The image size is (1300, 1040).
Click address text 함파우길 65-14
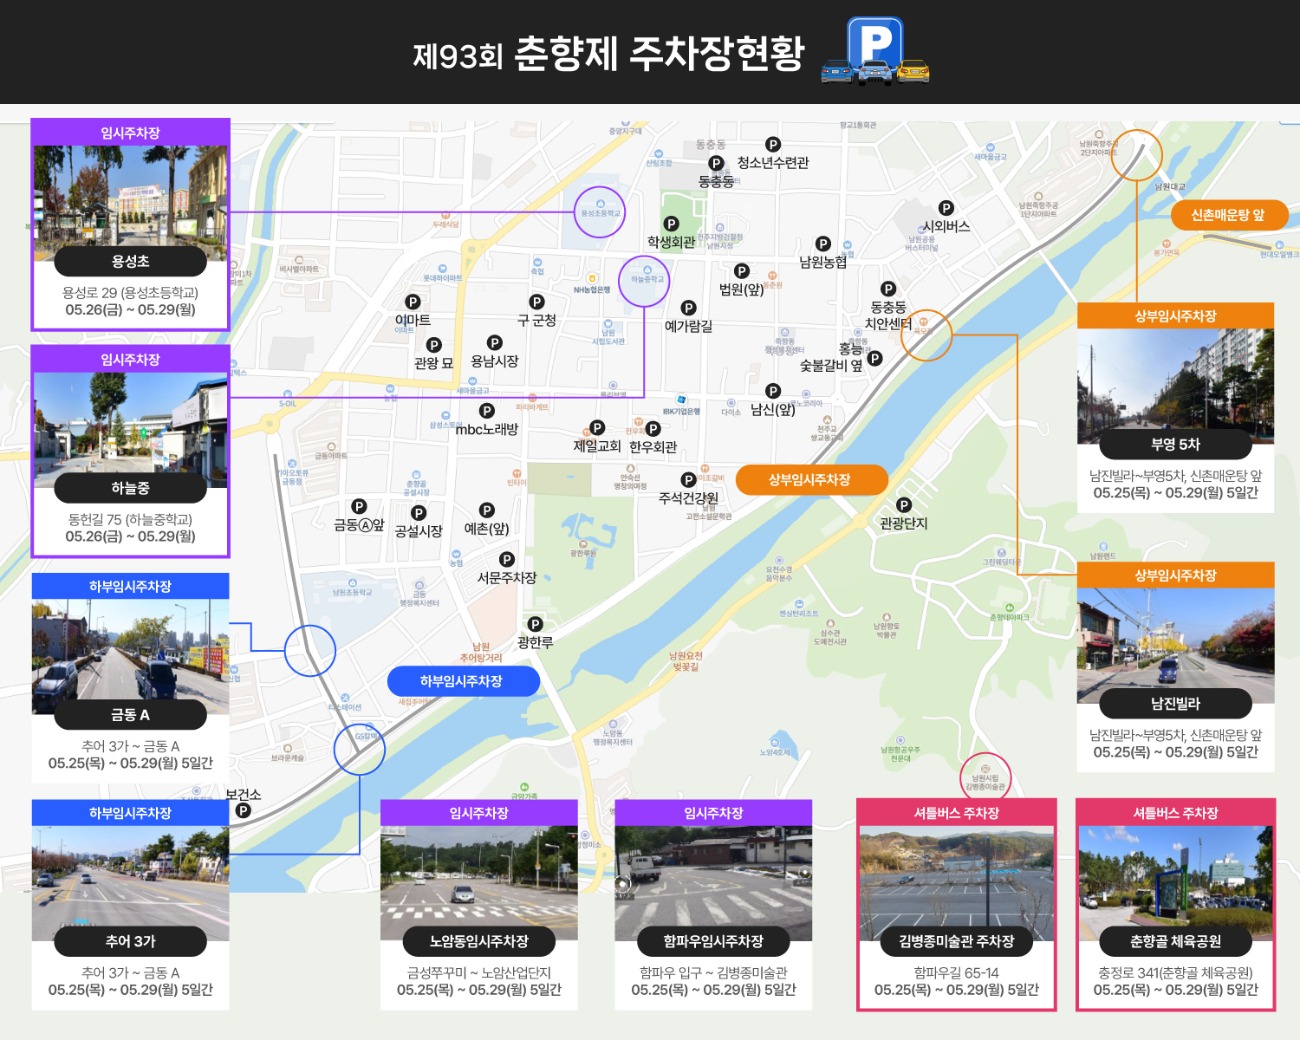[x=957, y=973]
